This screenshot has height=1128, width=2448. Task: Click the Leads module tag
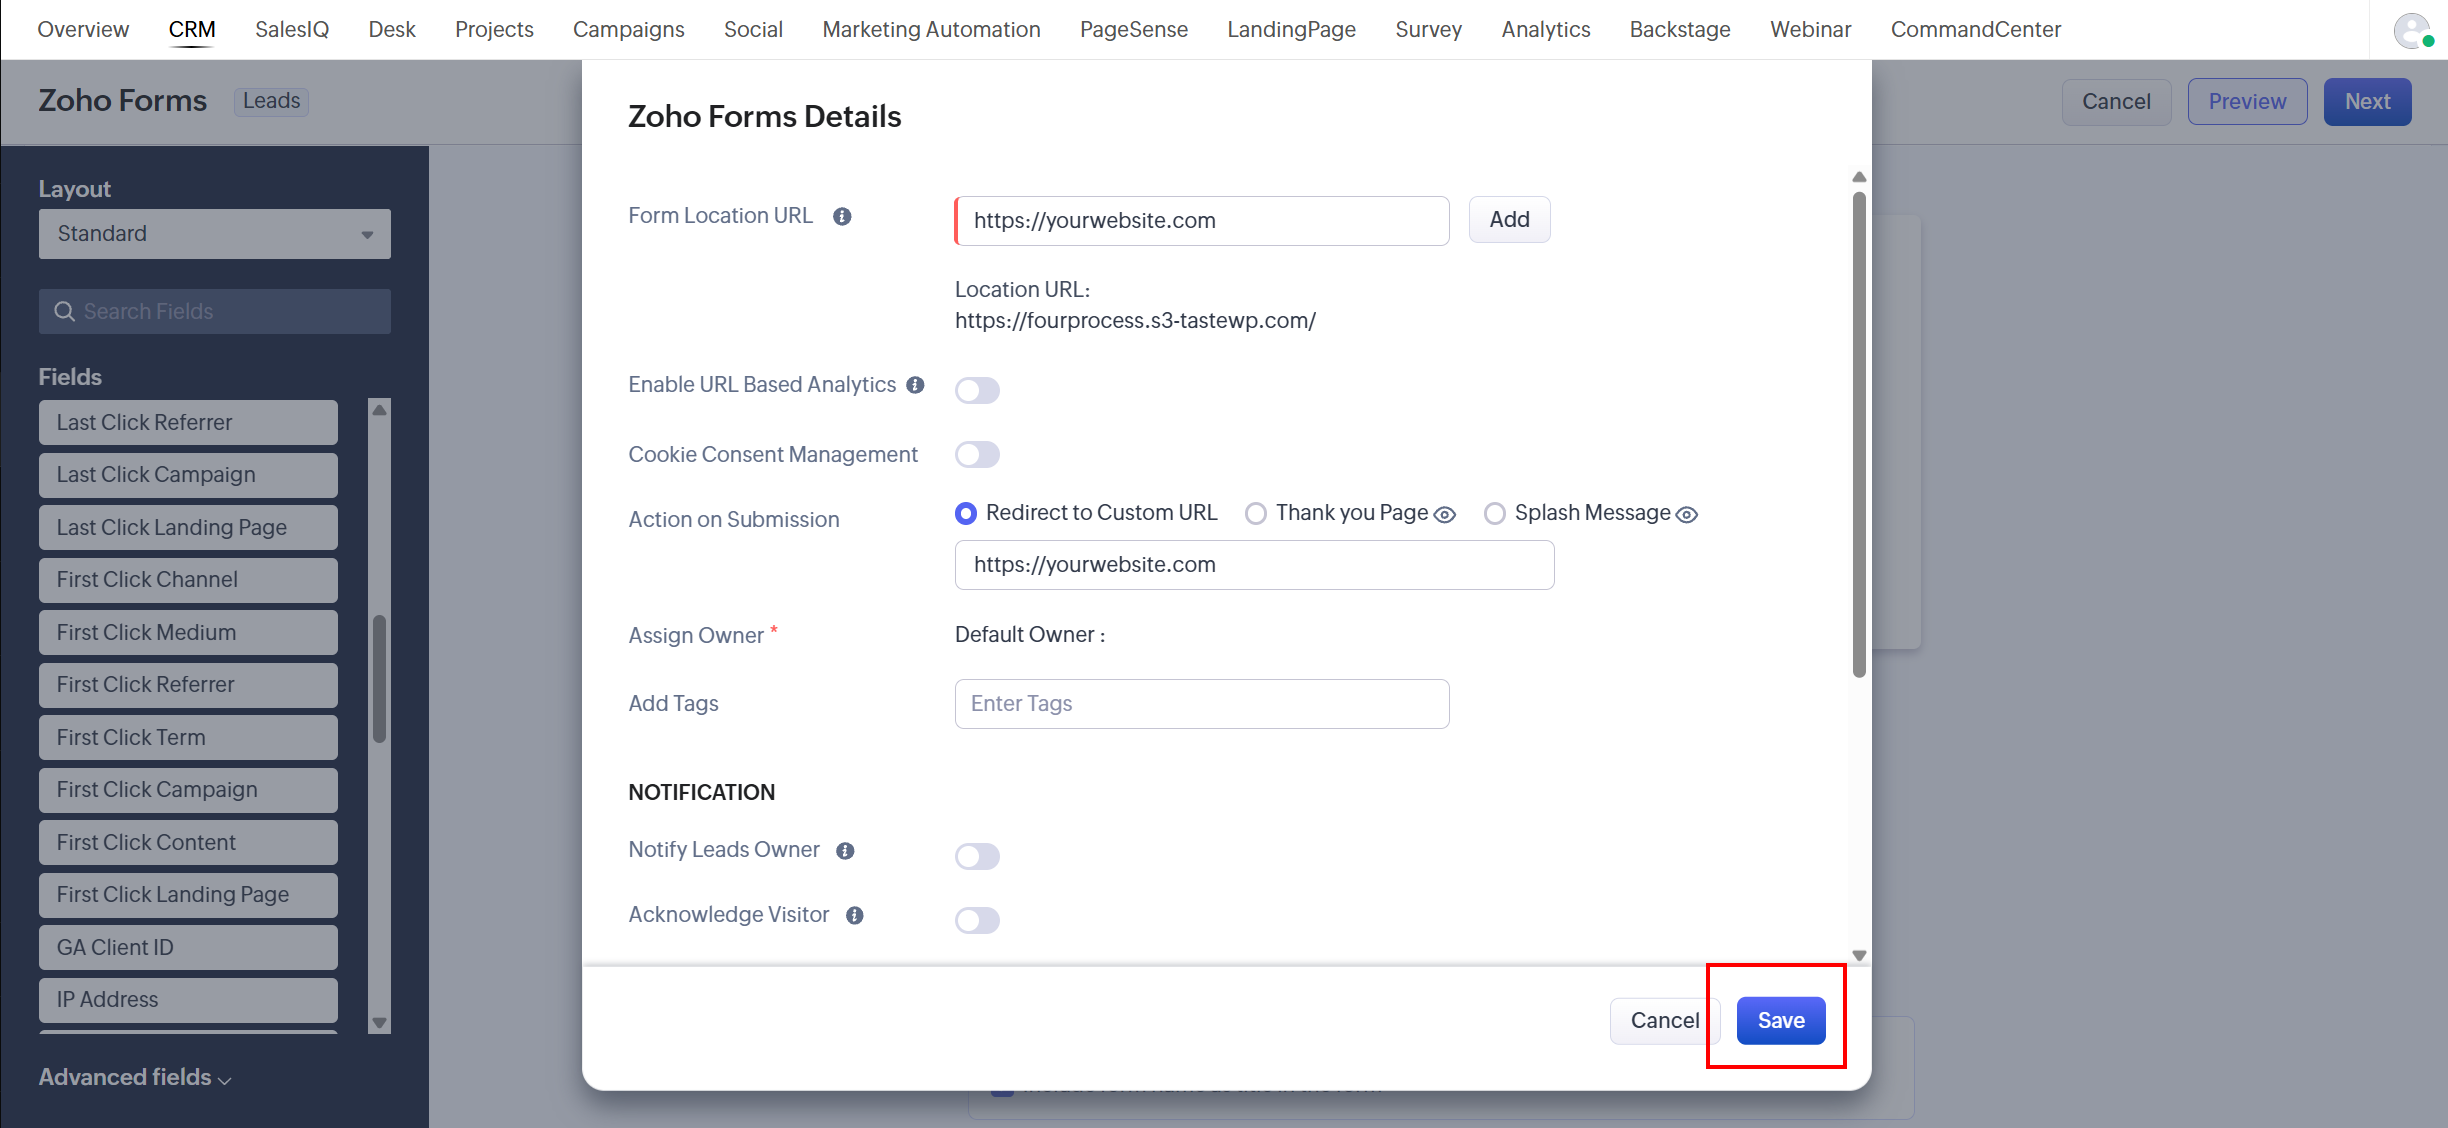point(271,101)
